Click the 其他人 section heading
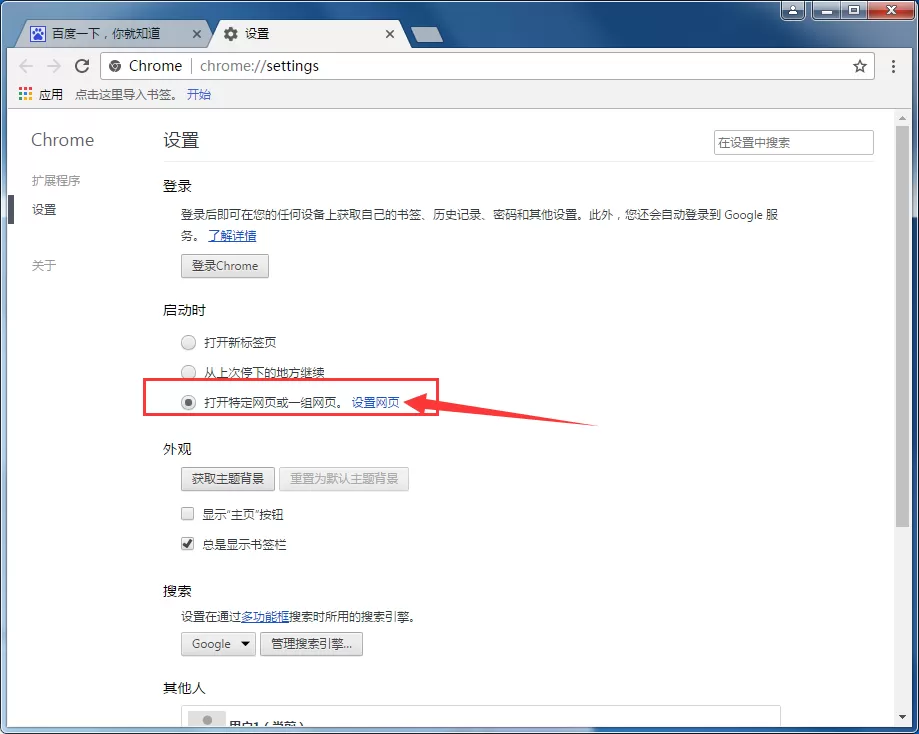The image size is (919, 734). pyautogui.click(x=185, y=688)
